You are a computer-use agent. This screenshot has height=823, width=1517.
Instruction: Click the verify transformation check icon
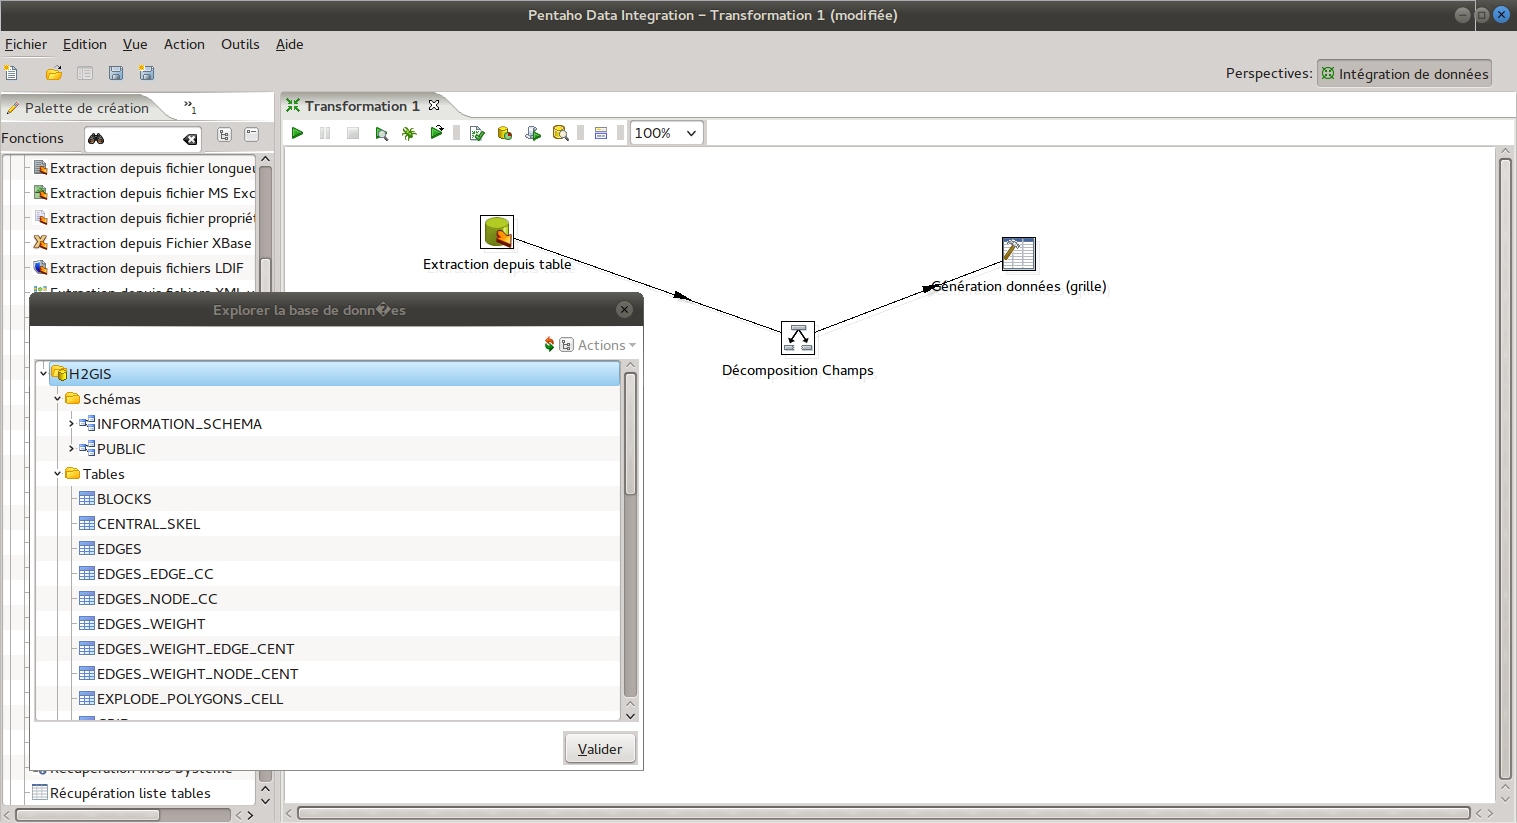(477, 133)
